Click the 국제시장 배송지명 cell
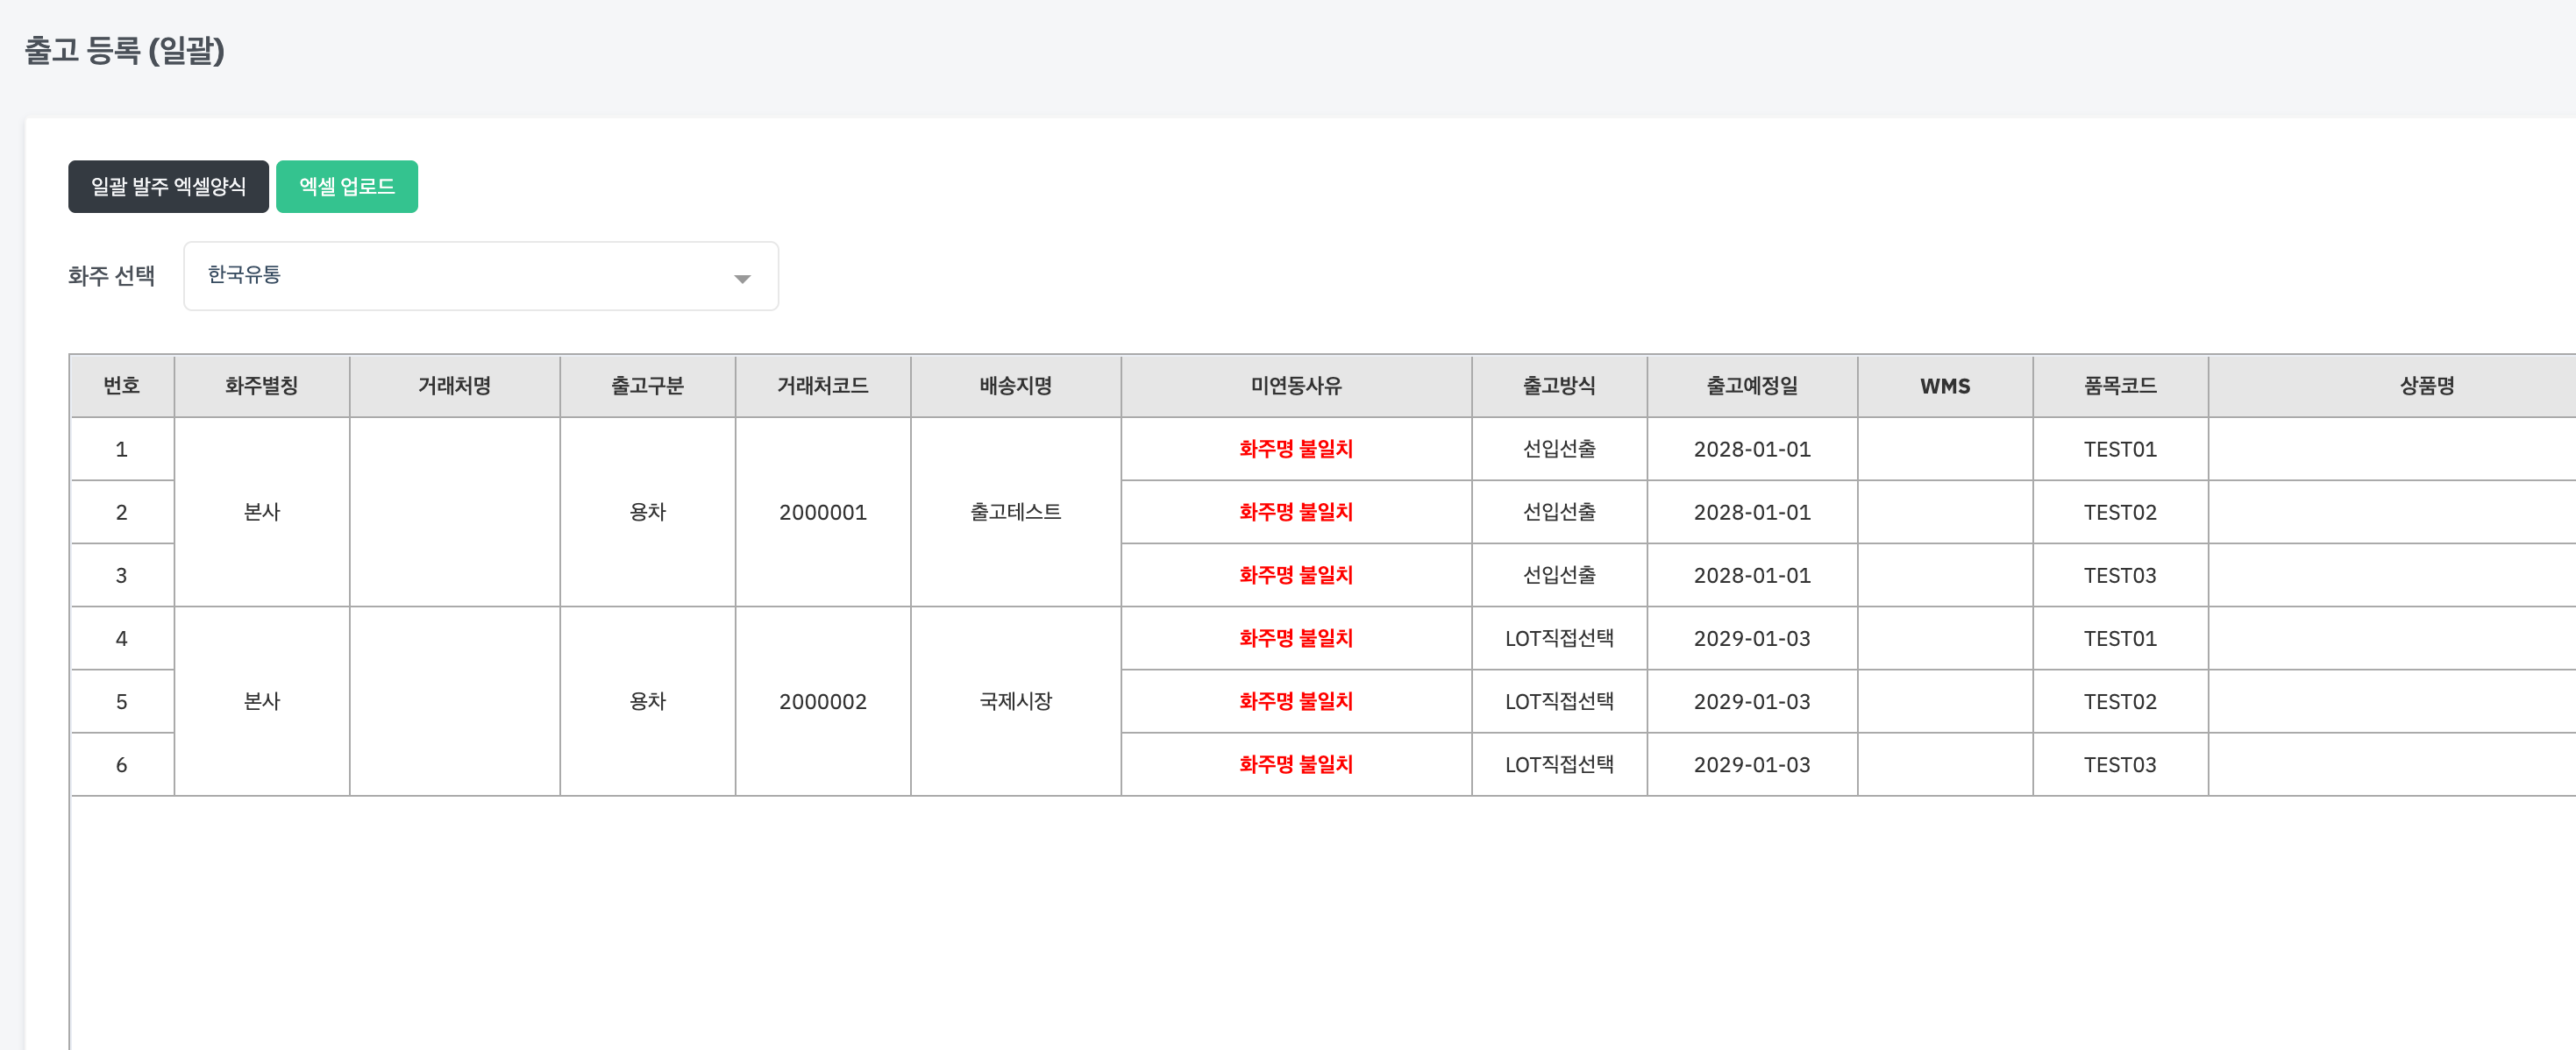Image resolution: width=2576 pixels, height=1050 pixels. (1015, 701)
